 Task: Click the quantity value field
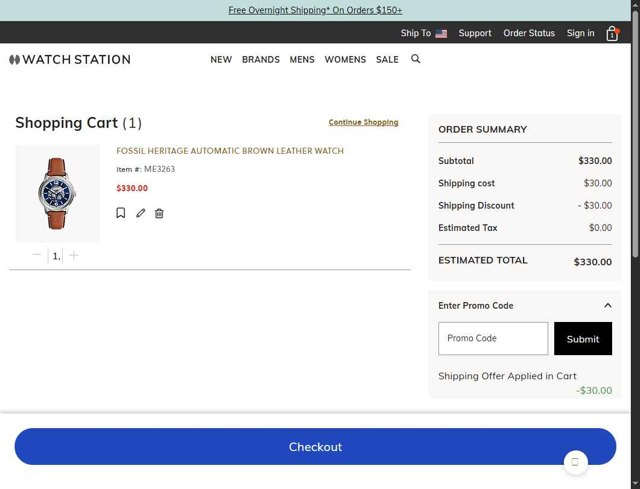tap(56, 256)
